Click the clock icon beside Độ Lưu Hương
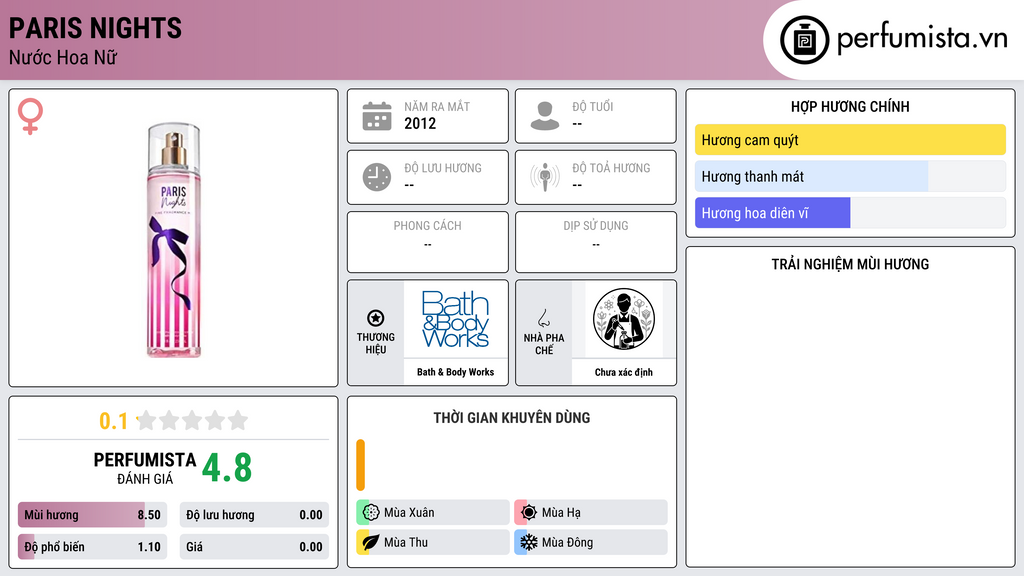This screenshot has width=1024, height=576. [x=377, y=177]
